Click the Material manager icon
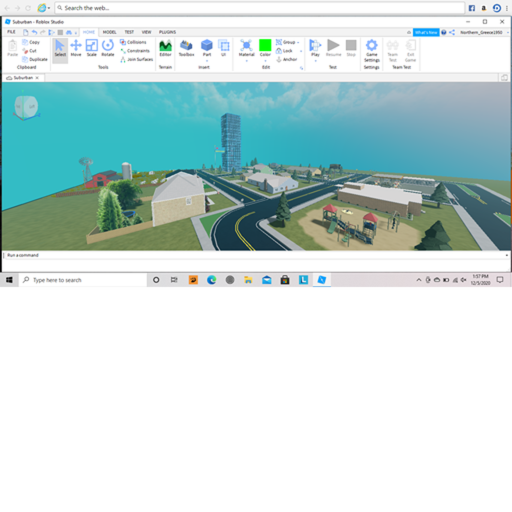Screen dimensions: 512x512 246,48
